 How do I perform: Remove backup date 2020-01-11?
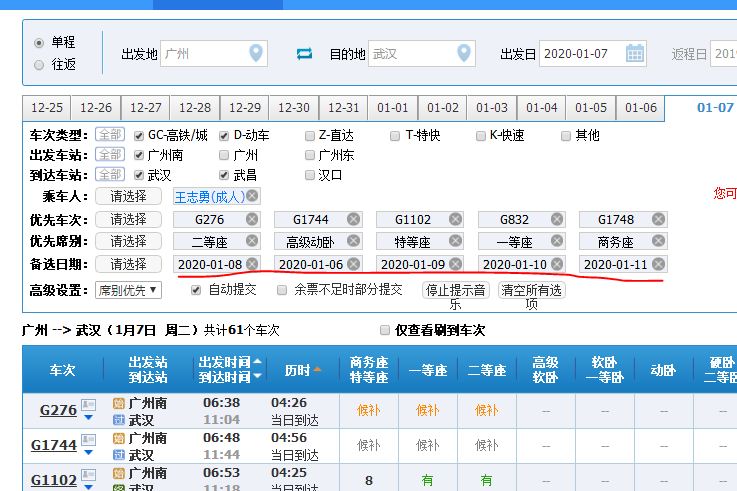coord(659,264)
